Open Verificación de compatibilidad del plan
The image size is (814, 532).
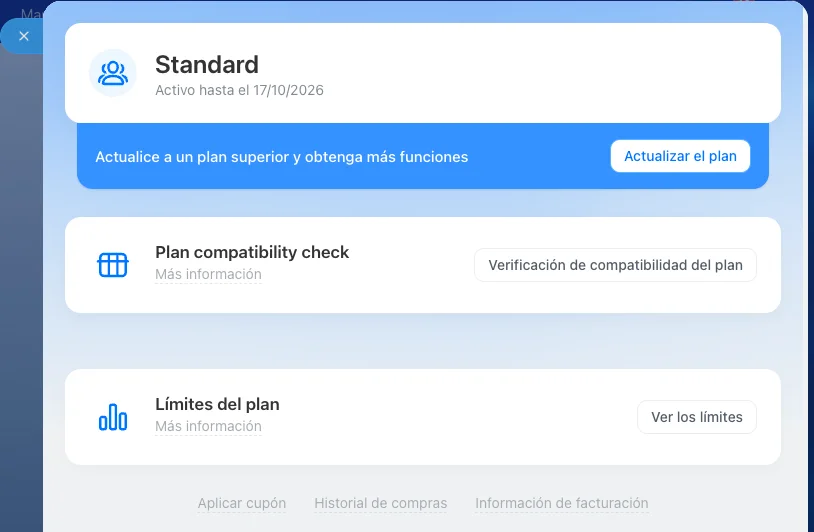click(x=615, y=265)
